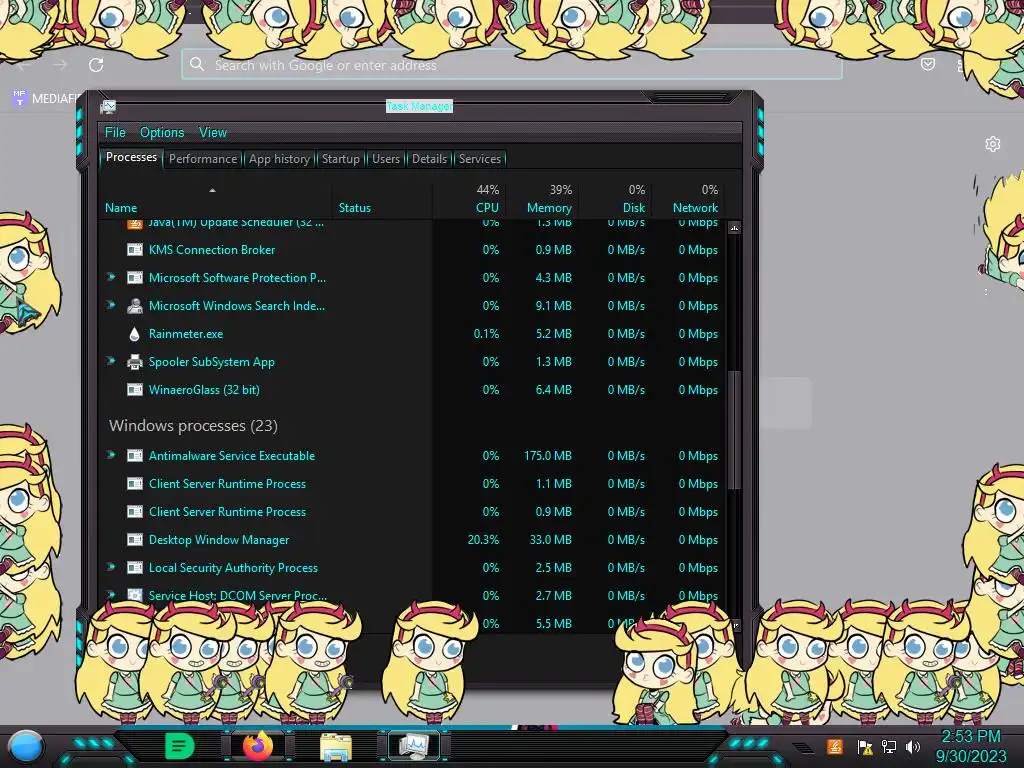
Task: Expand Microsoft Software Protection process group
Action: point(111,277)
